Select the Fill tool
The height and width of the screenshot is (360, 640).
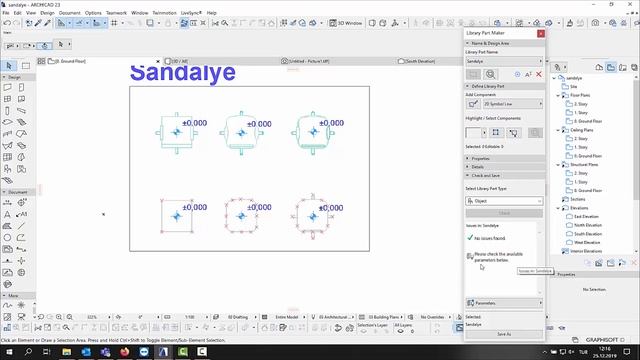tap(7, 226)
